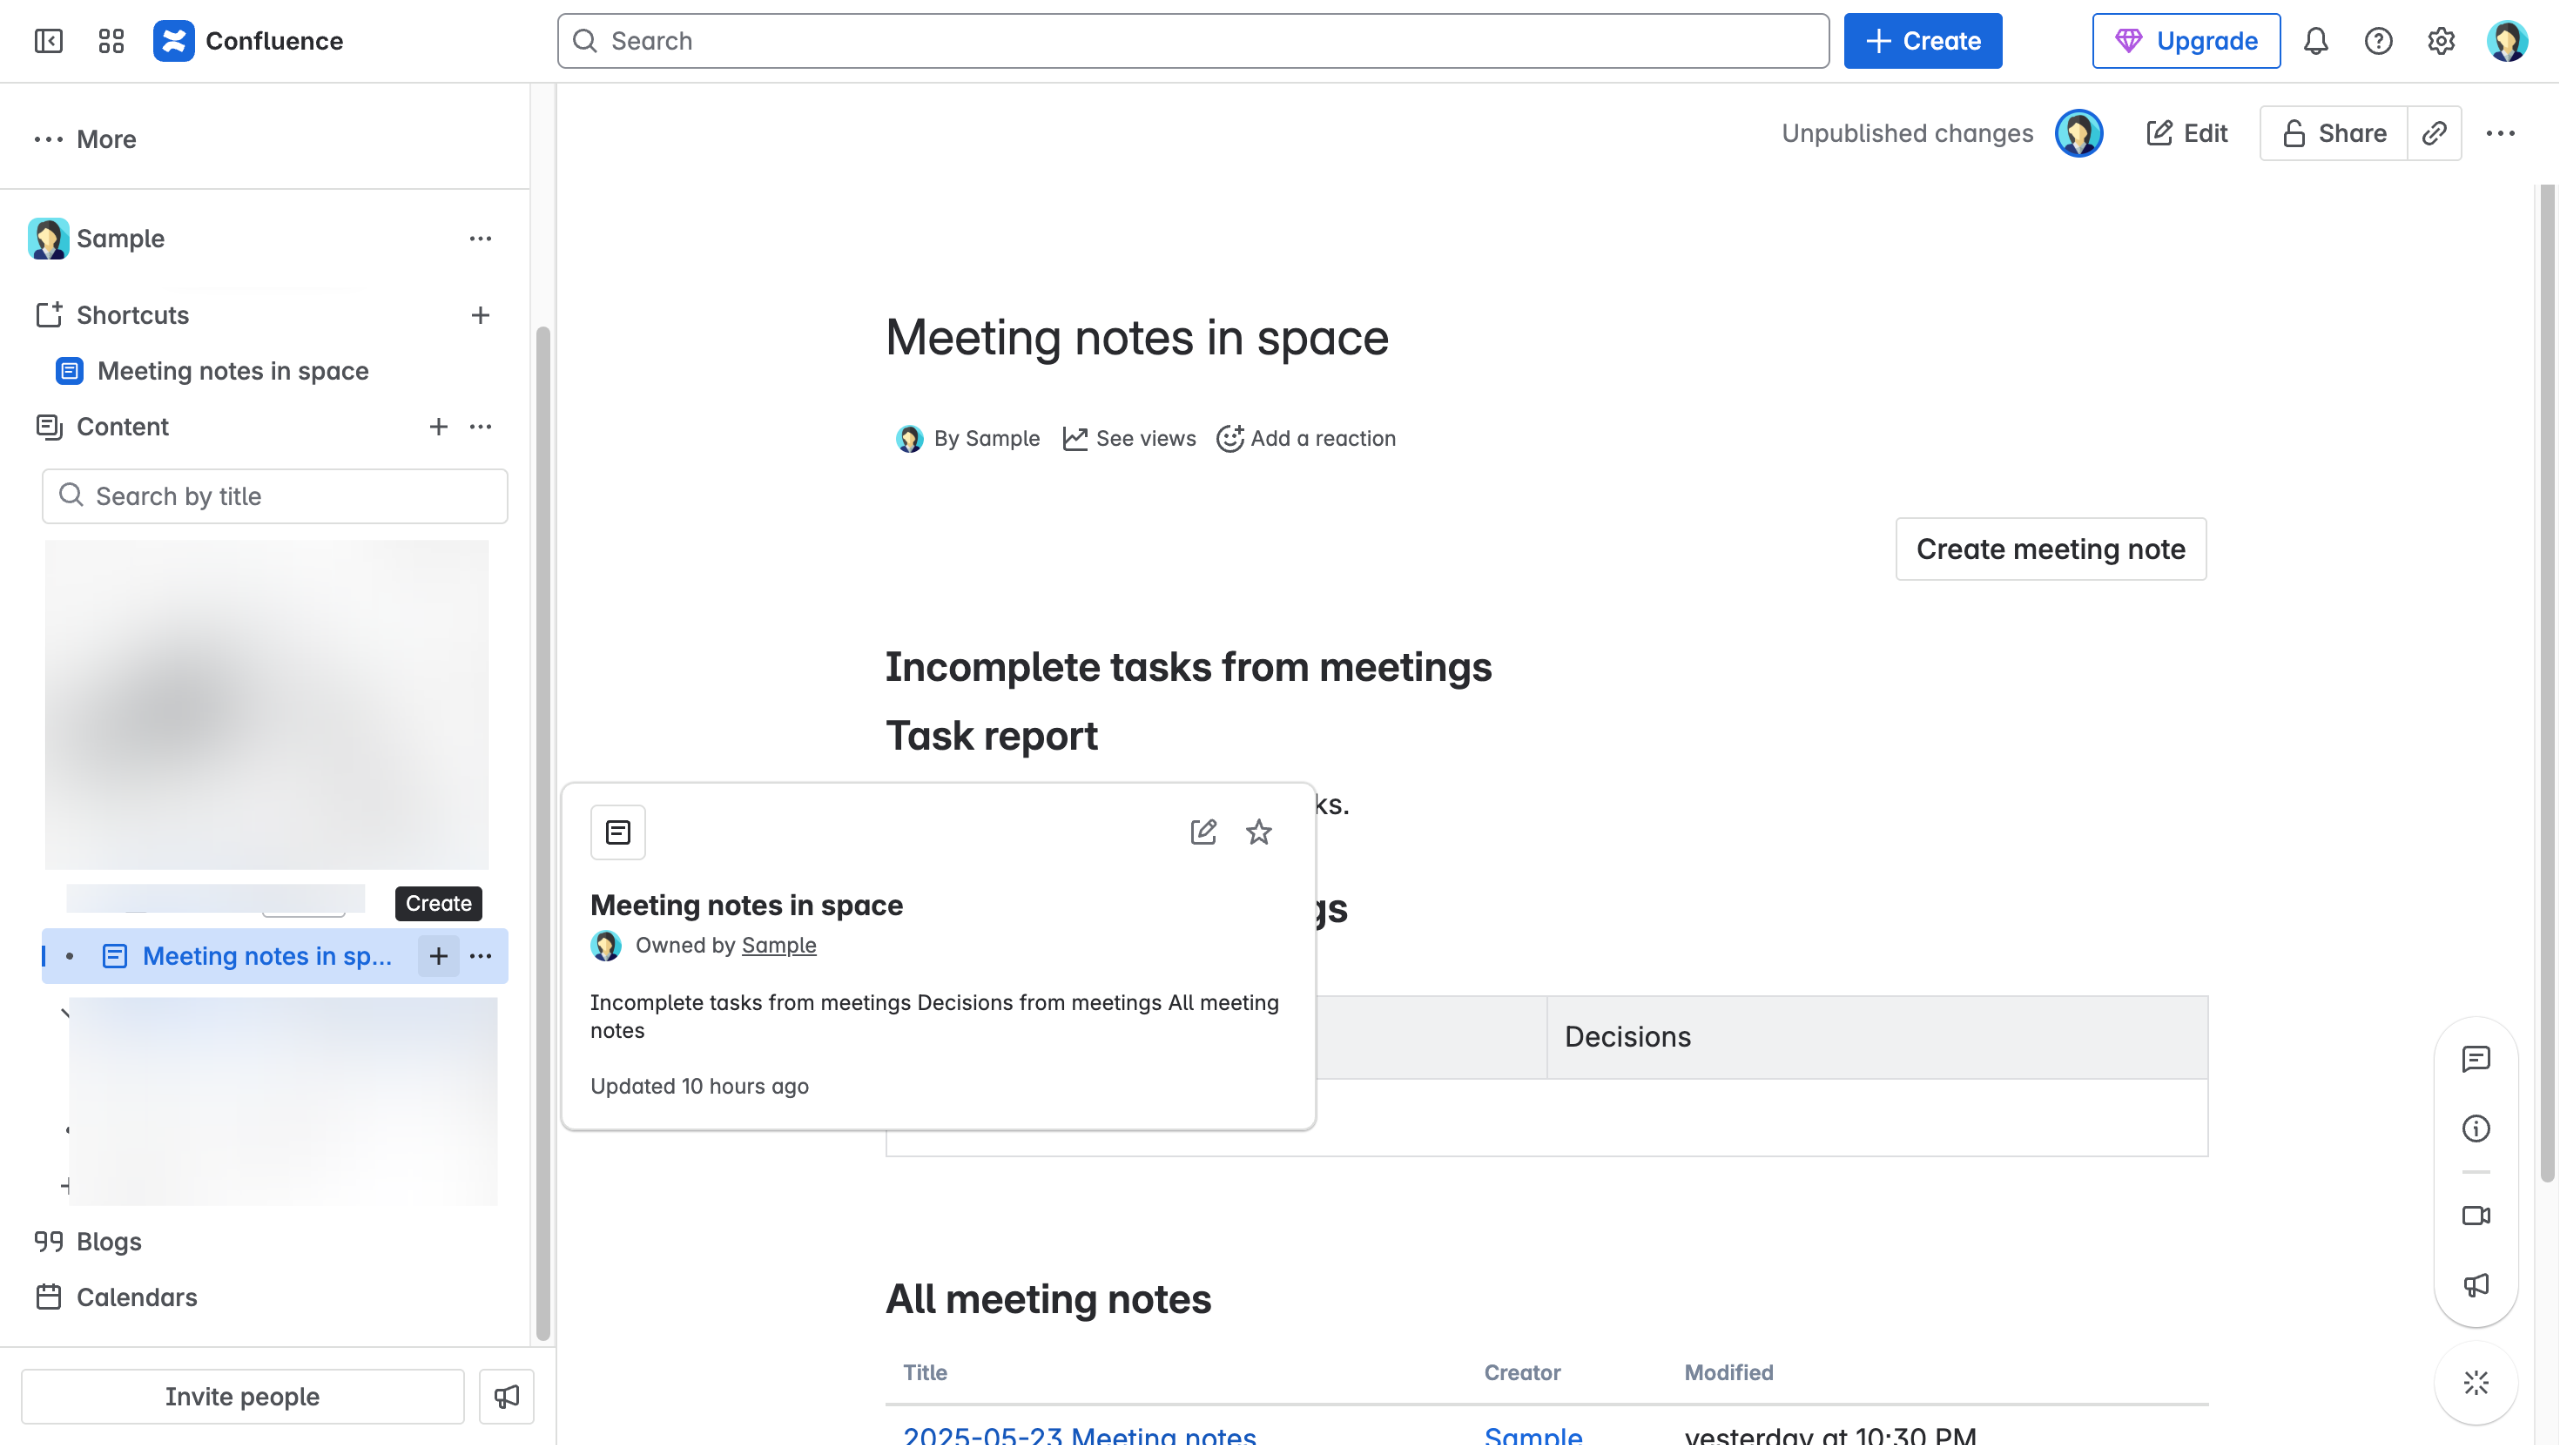2559x1445 pixels.
Task: Open page details info icon on right rail
Action: click(2476, 1129)
